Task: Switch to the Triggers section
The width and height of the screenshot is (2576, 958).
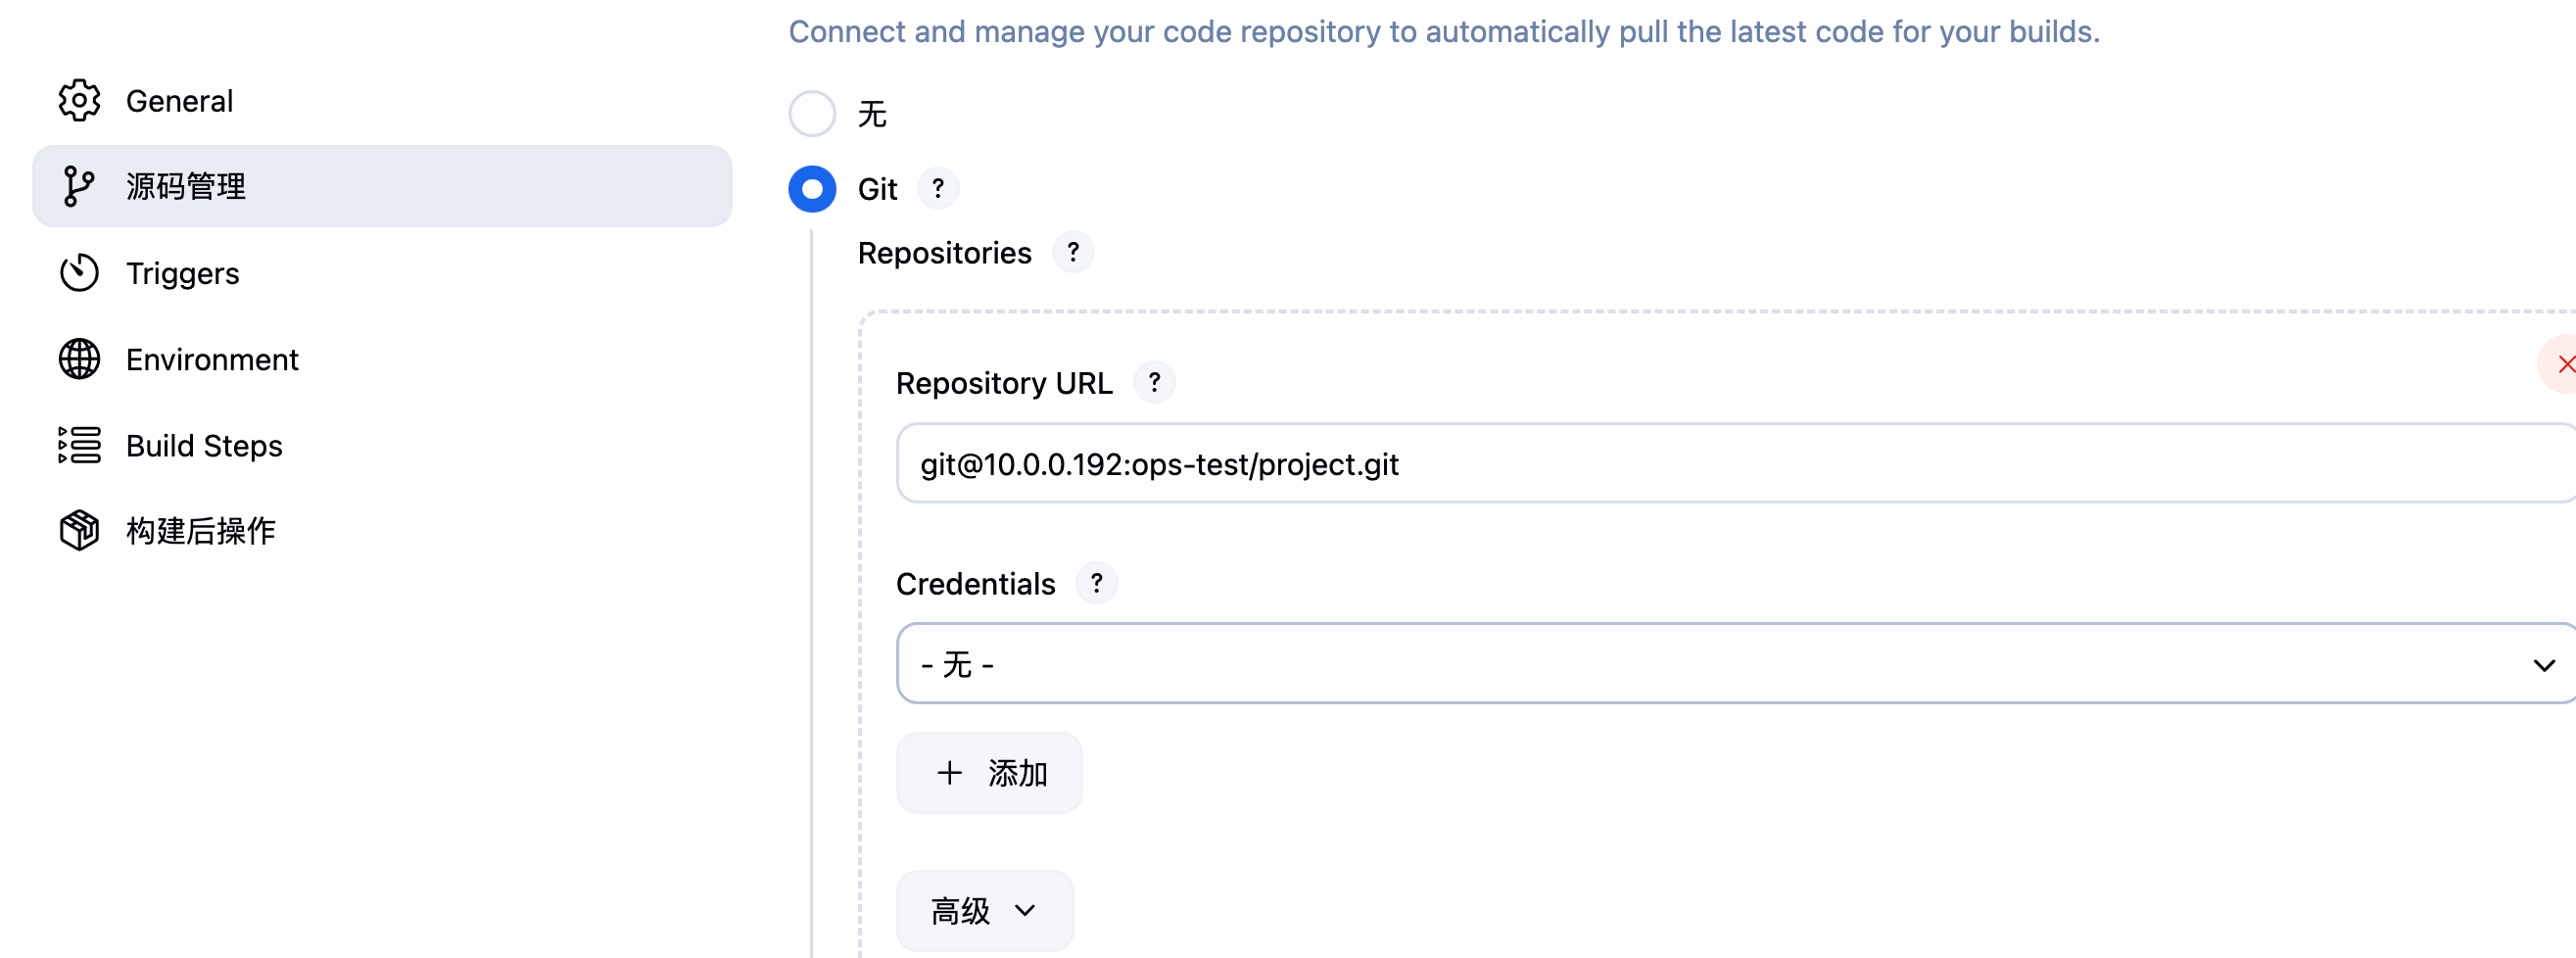Action: pos(183,272)
